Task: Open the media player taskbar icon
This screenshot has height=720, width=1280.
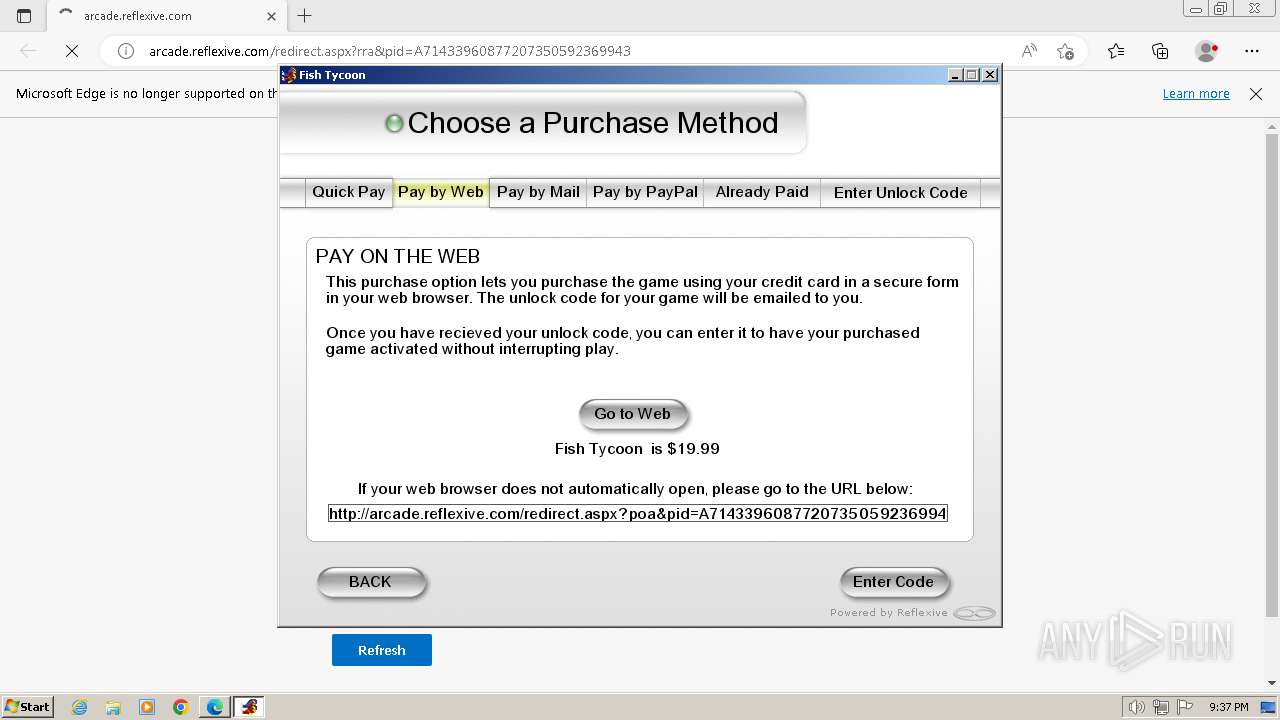Action: click(147, 707)
